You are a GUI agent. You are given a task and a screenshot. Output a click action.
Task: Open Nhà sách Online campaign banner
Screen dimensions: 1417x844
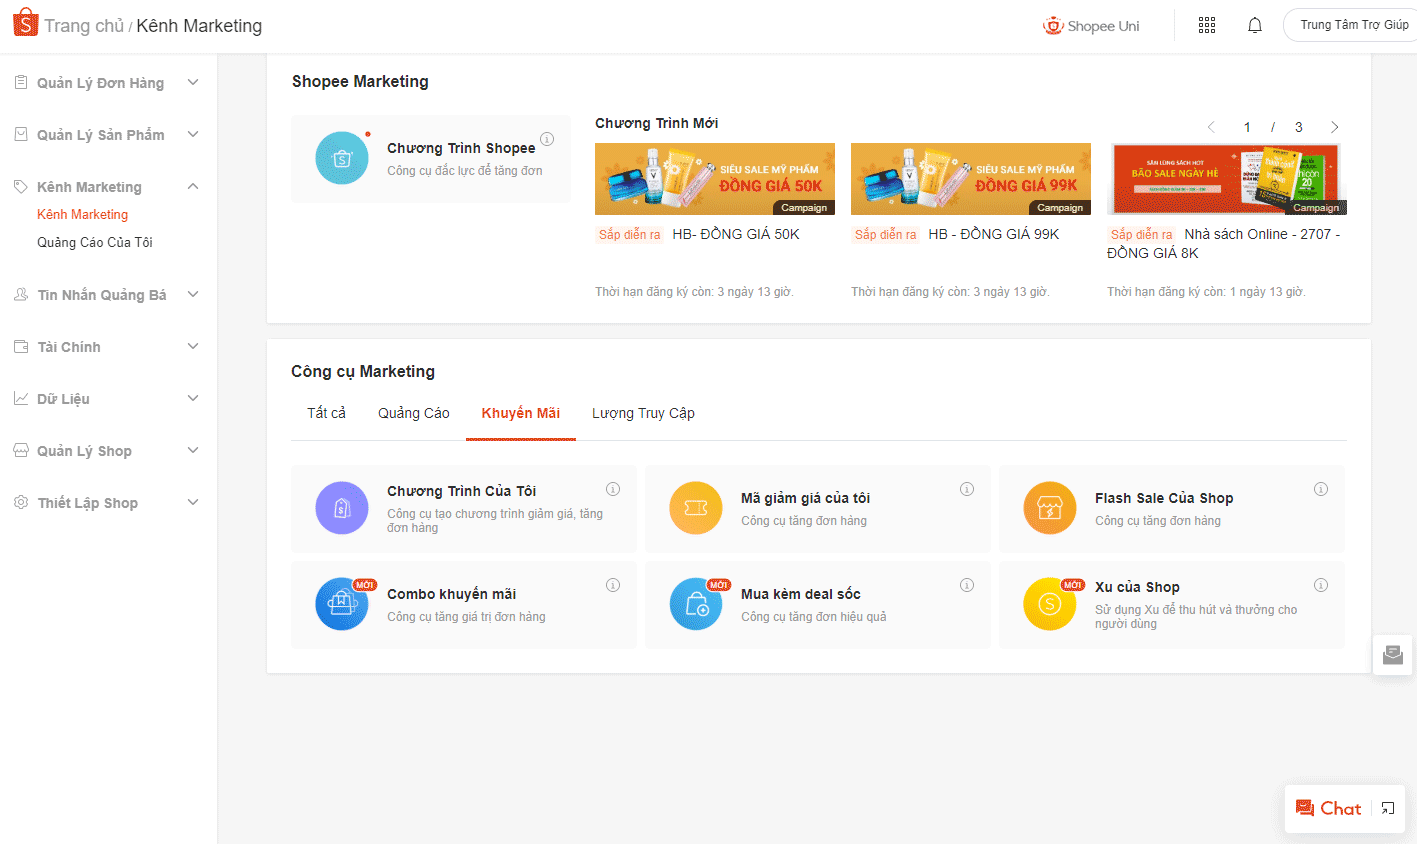click(x=1227, y=179)
